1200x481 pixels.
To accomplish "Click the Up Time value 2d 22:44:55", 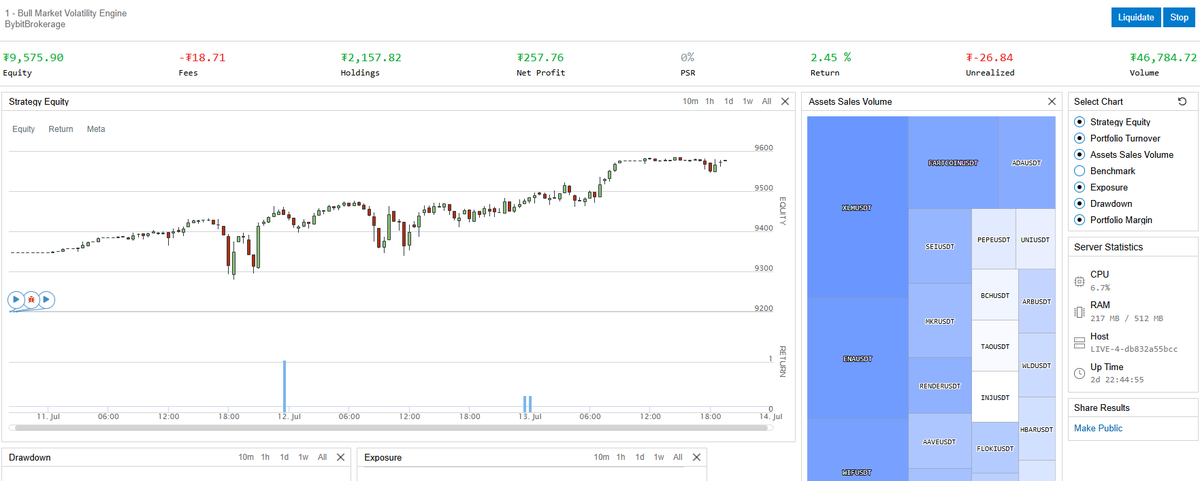I will pyautogui.click(x=1117, y=380).
